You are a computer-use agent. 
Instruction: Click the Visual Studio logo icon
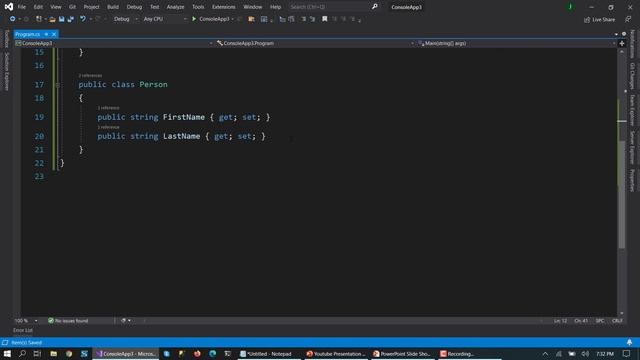coord(9,7)
